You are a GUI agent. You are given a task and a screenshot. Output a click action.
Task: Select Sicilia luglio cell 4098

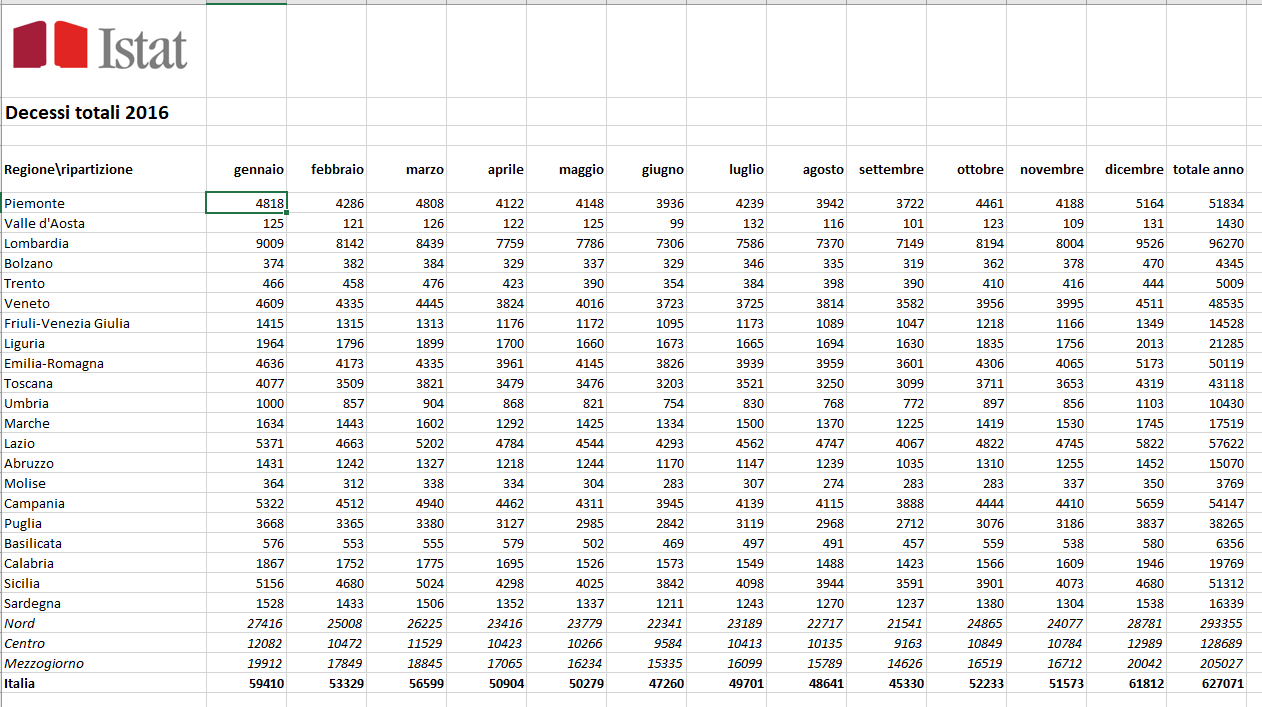(726, 583)
